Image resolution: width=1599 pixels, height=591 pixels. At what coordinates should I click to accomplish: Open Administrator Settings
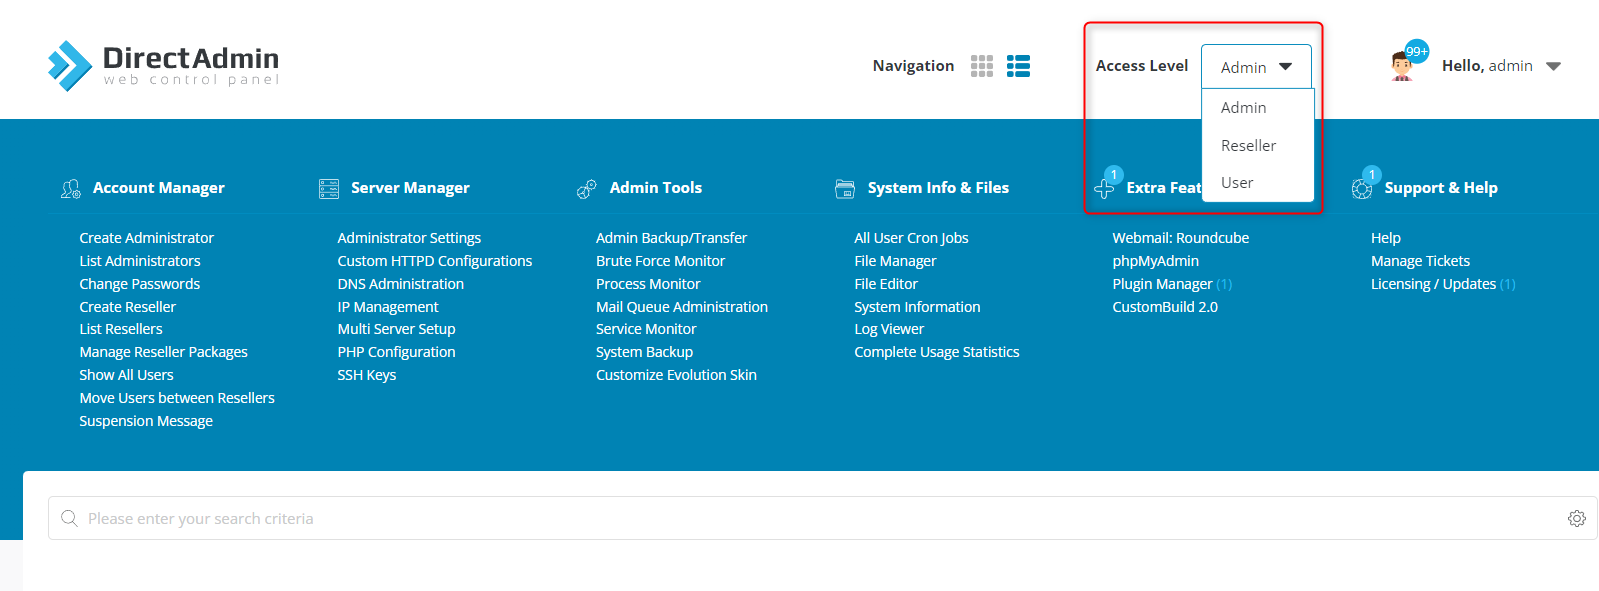coord(409,238)
